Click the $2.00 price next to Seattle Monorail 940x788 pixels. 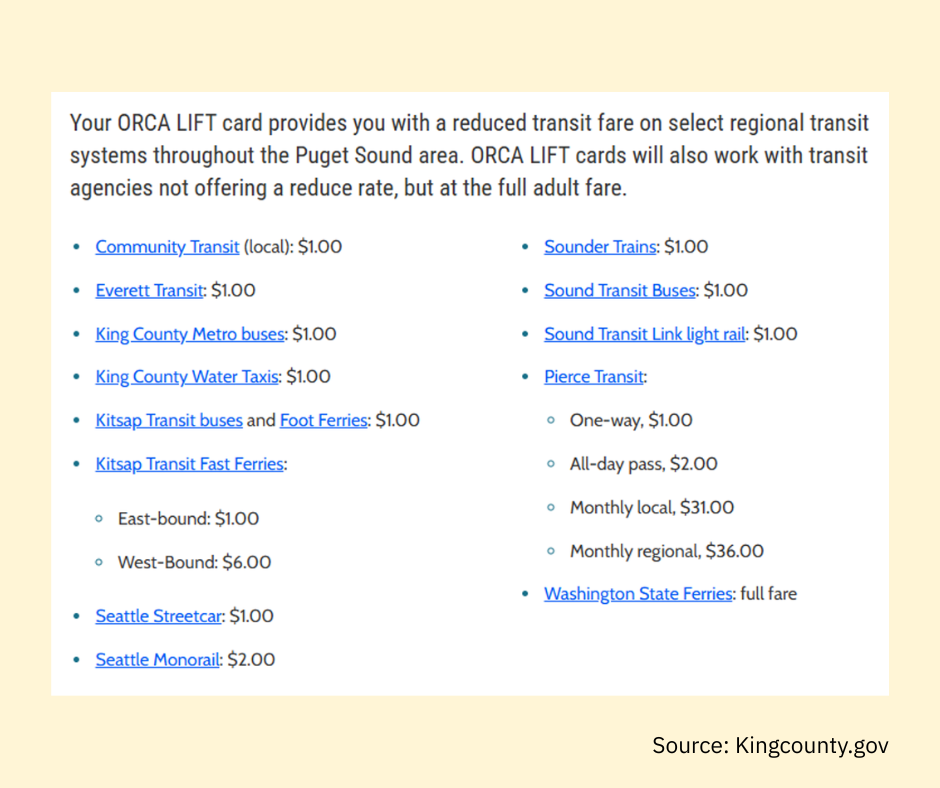251,660
